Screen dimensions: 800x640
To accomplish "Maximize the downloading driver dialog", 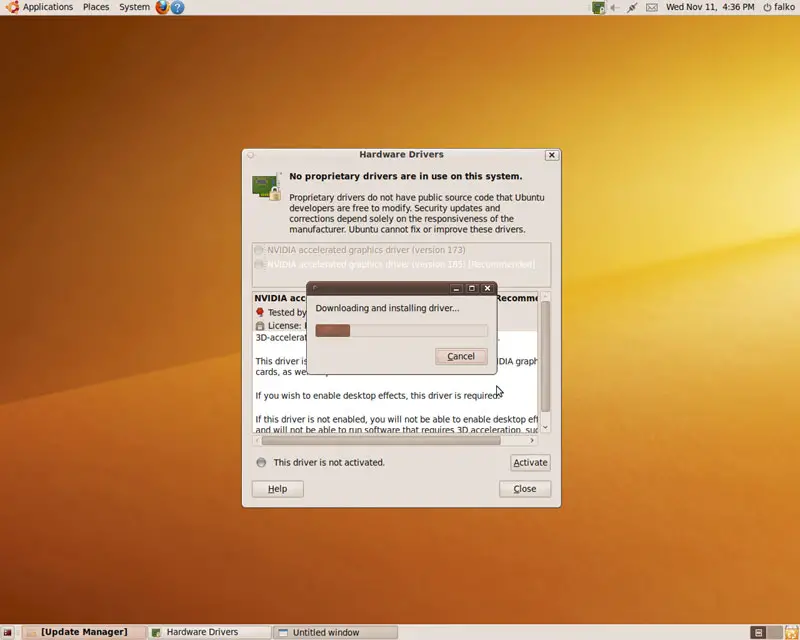I will tap(472, 288).
